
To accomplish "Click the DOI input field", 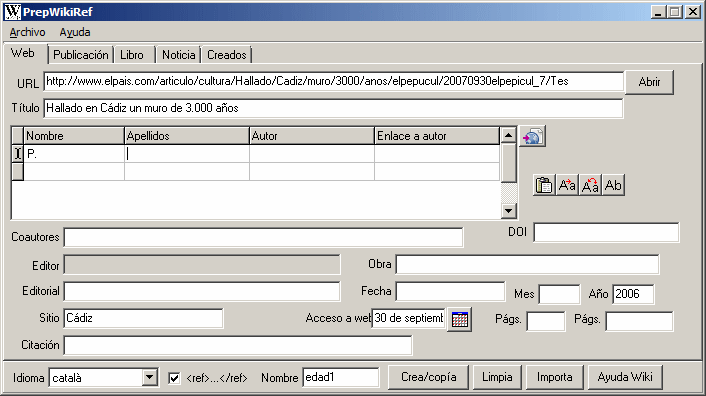I will coord(606,233).
